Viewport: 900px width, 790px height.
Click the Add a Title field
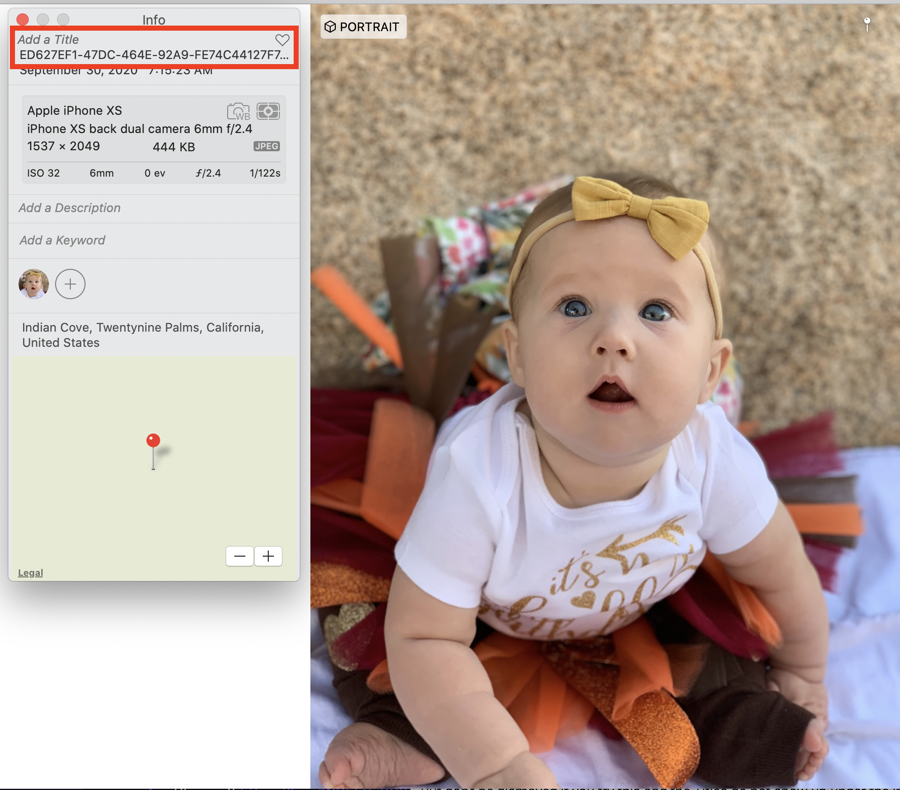click(x=48, y=40)
